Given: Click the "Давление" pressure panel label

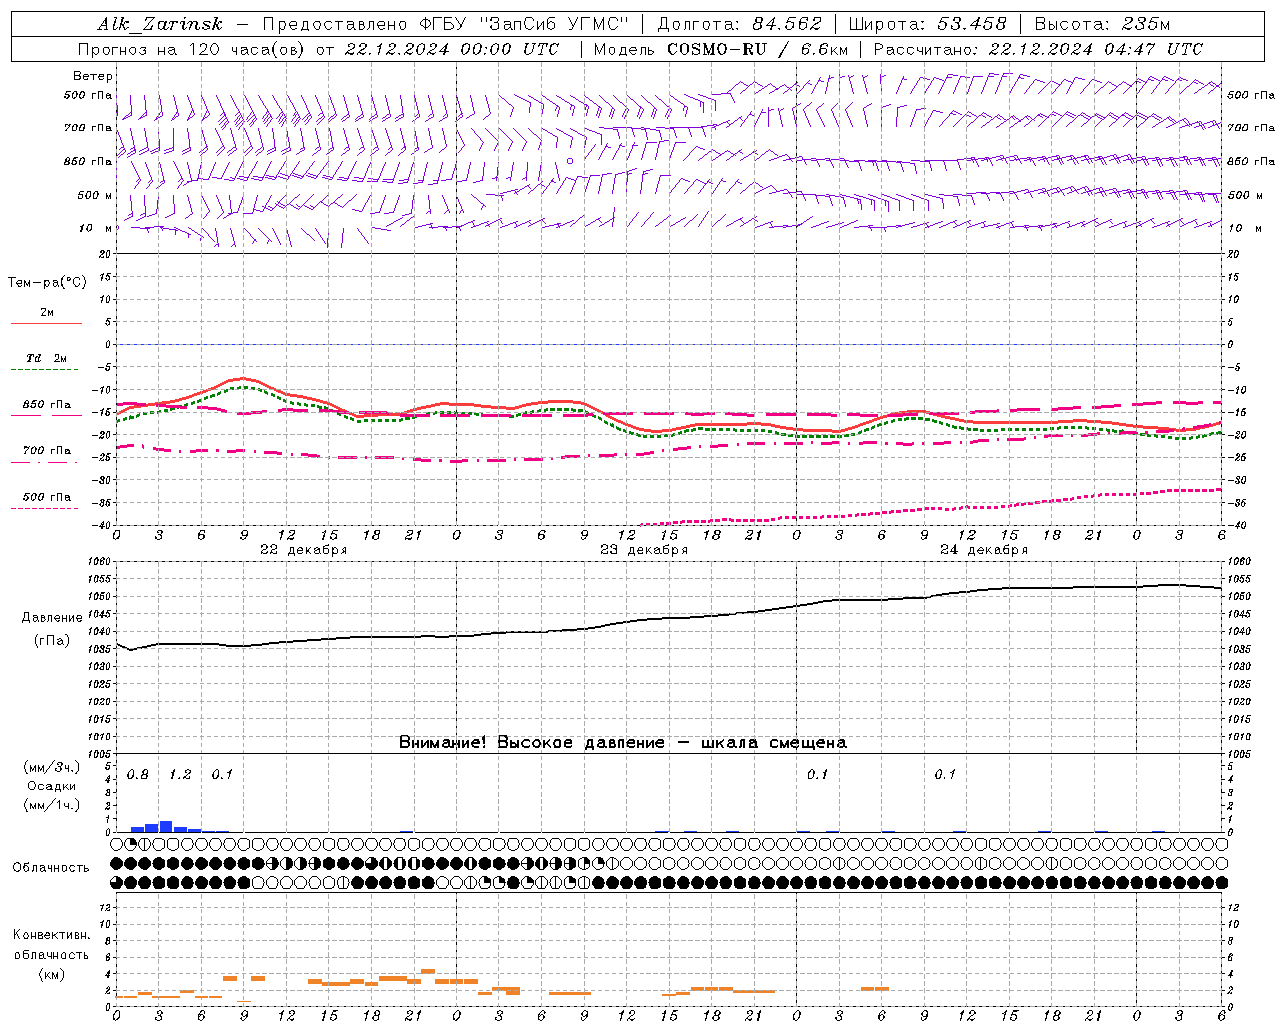Looking at the screenshot, I should tap(52, 618).
